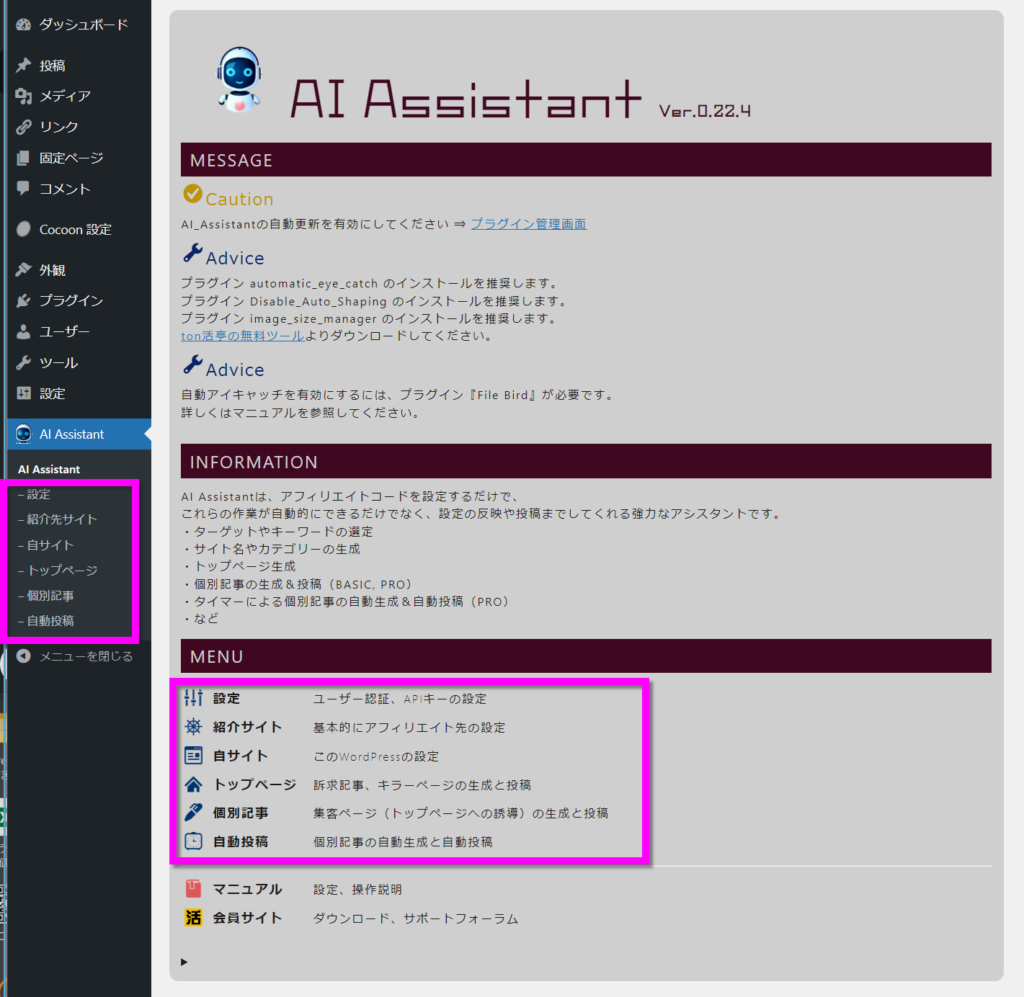Image resolution: width=1024 pixels, height=997 pixels.
Task: Select Cocoon 設定 in the sidebar
Action: (75, 229)
